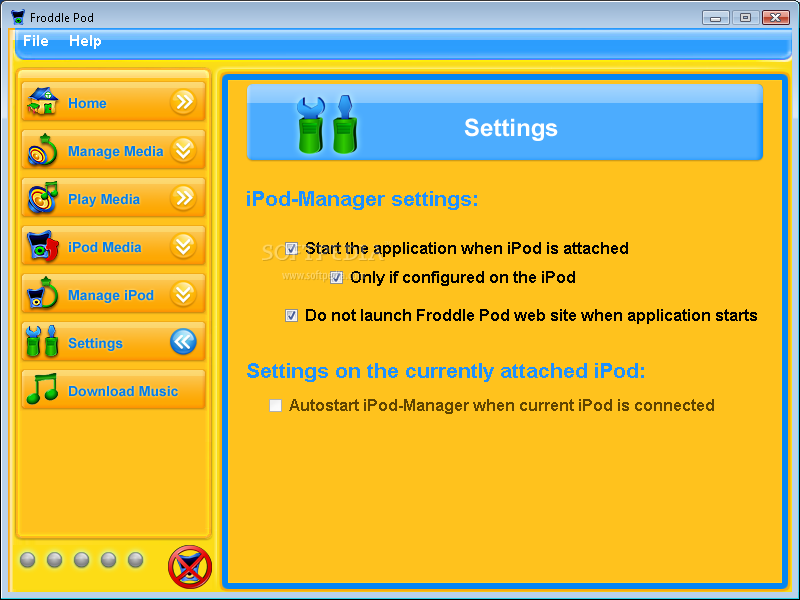
Task: Open the Manage iPod label
Action: coord(111,295)
